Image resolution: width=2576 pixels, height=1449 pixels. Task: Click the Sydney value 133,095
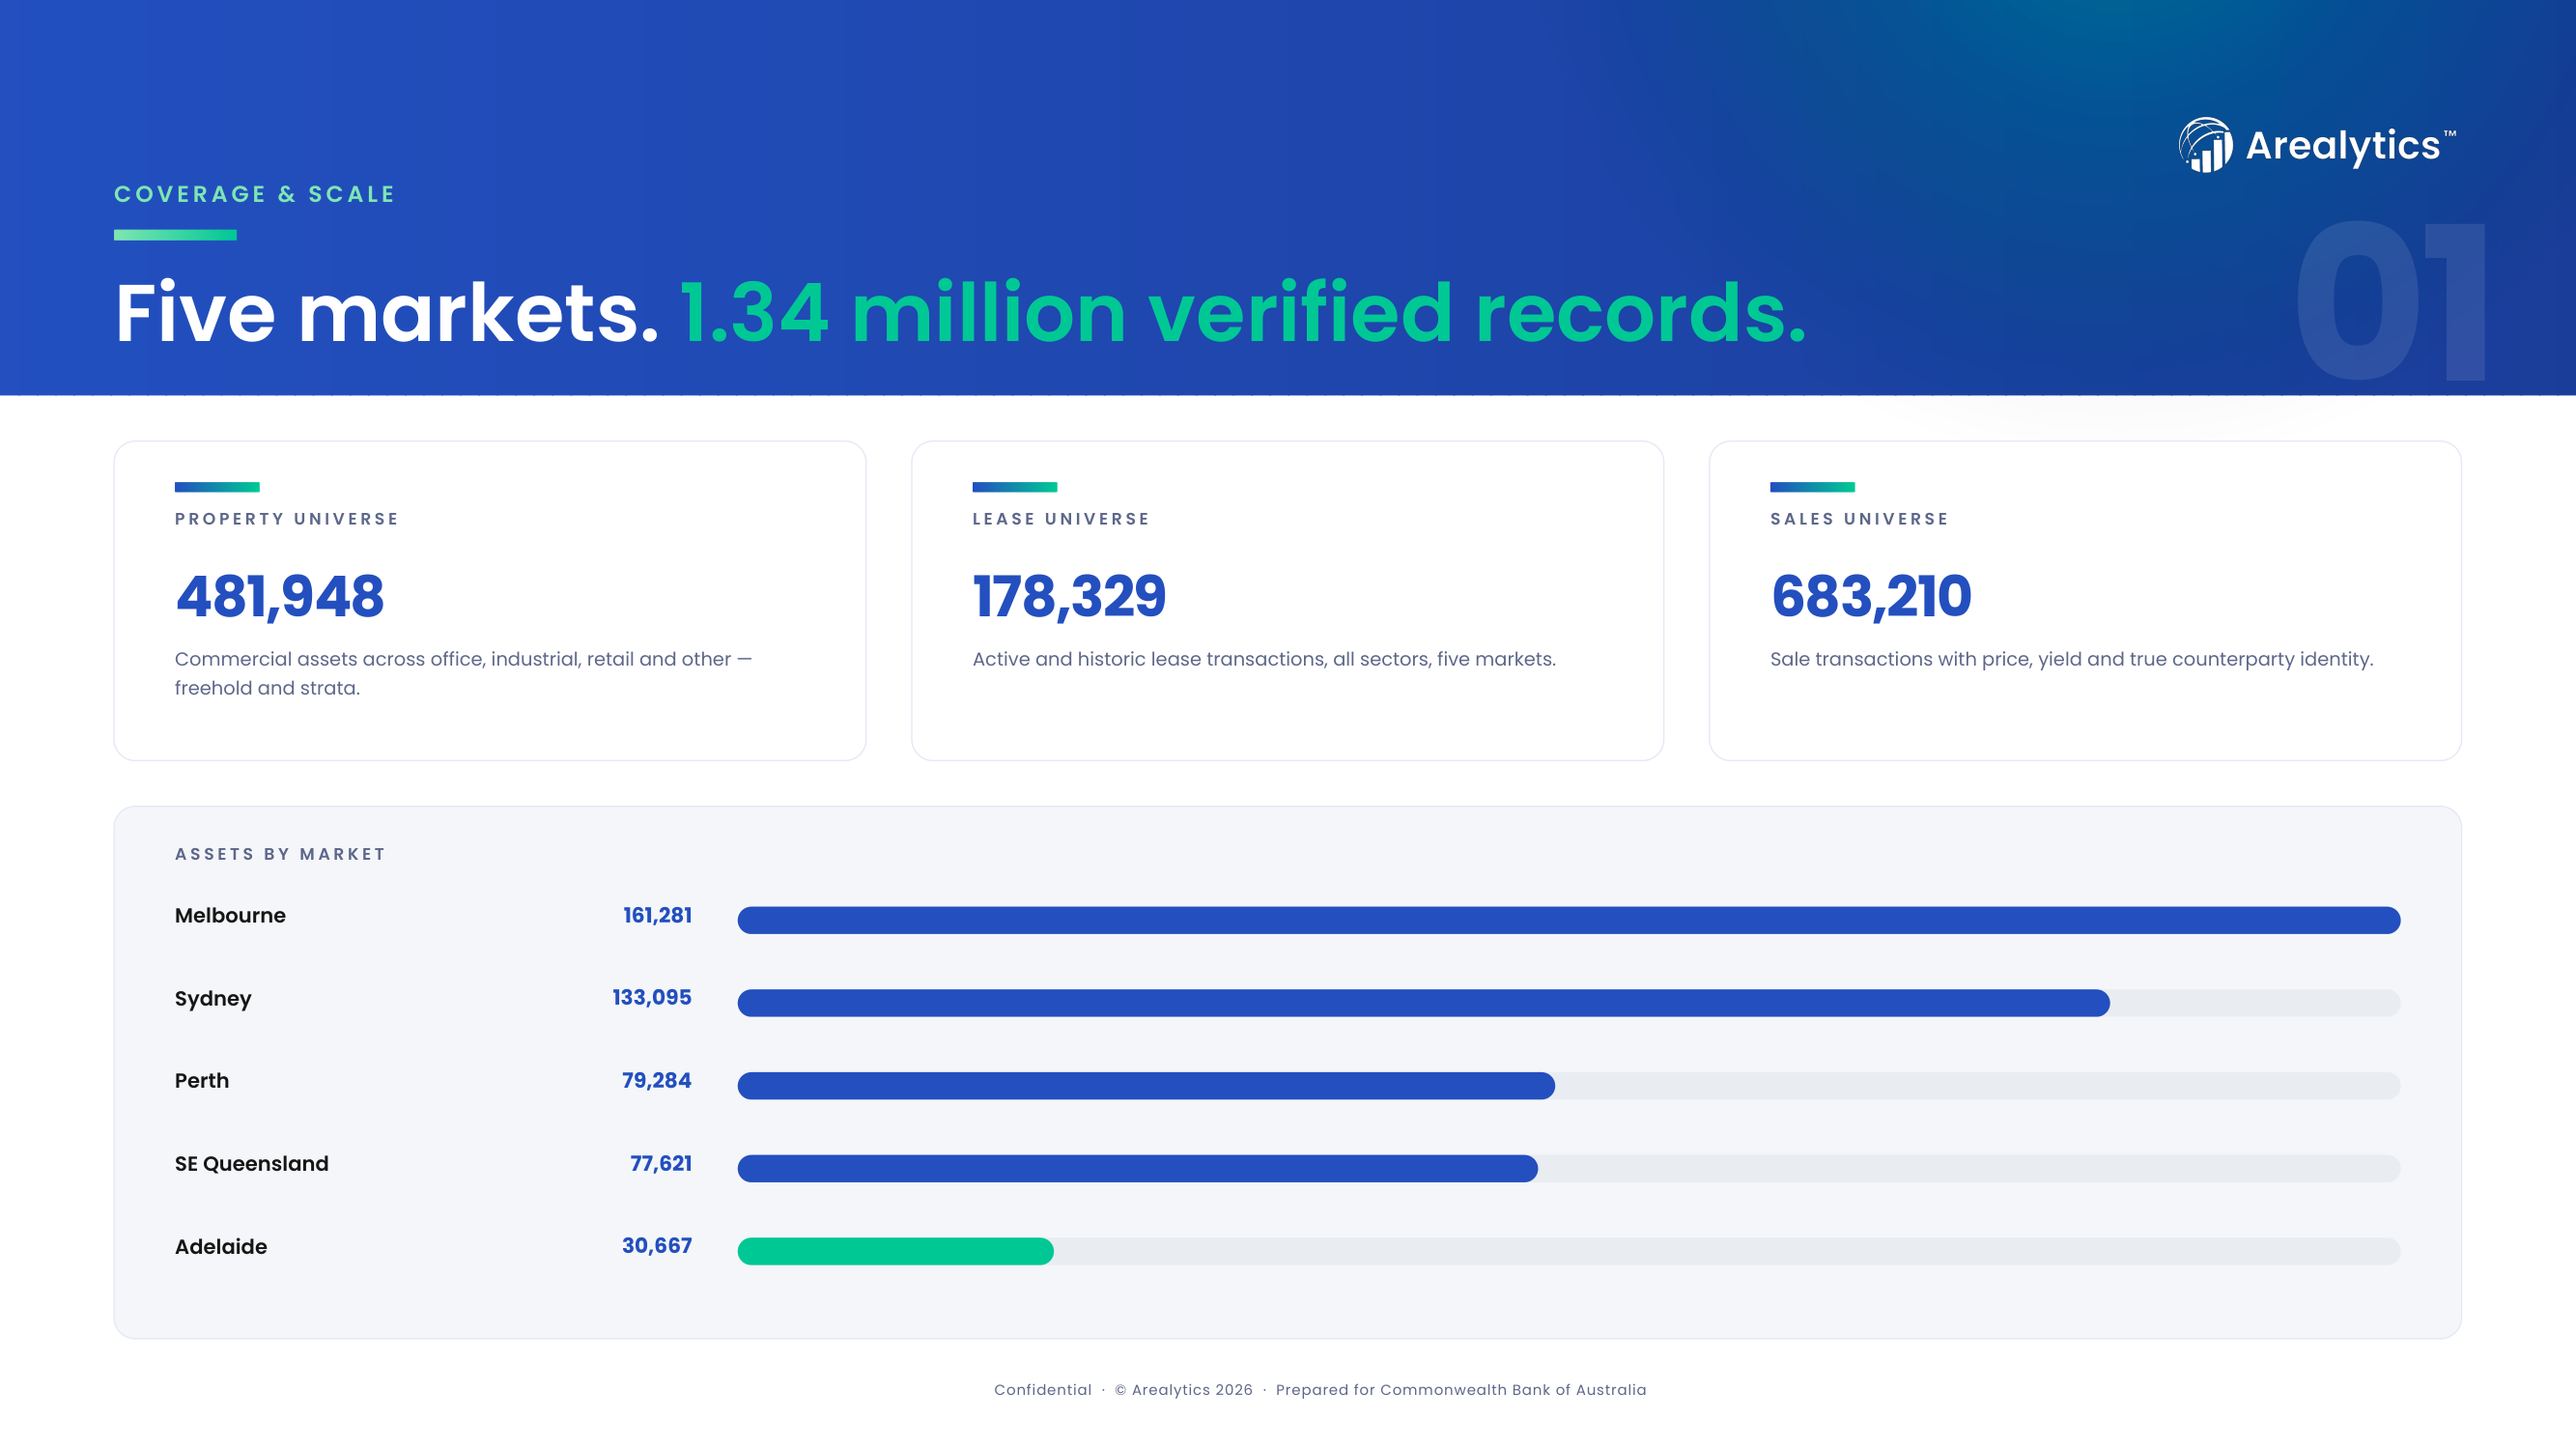point(652,998)
